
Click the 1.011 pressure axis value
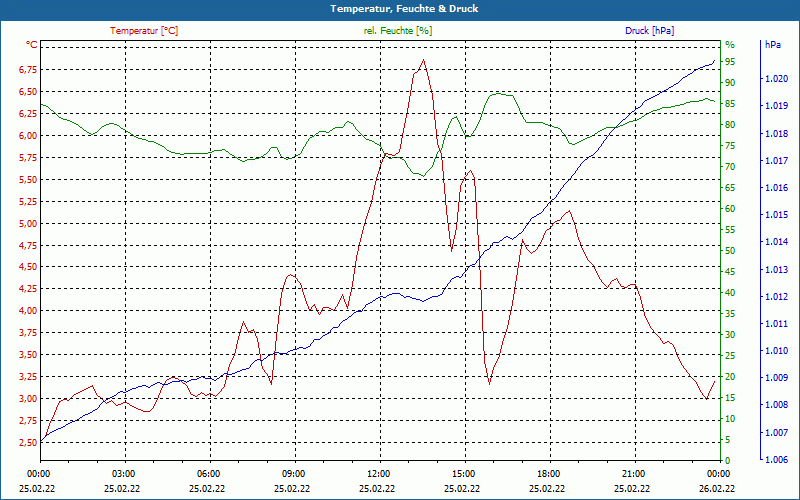777,323
